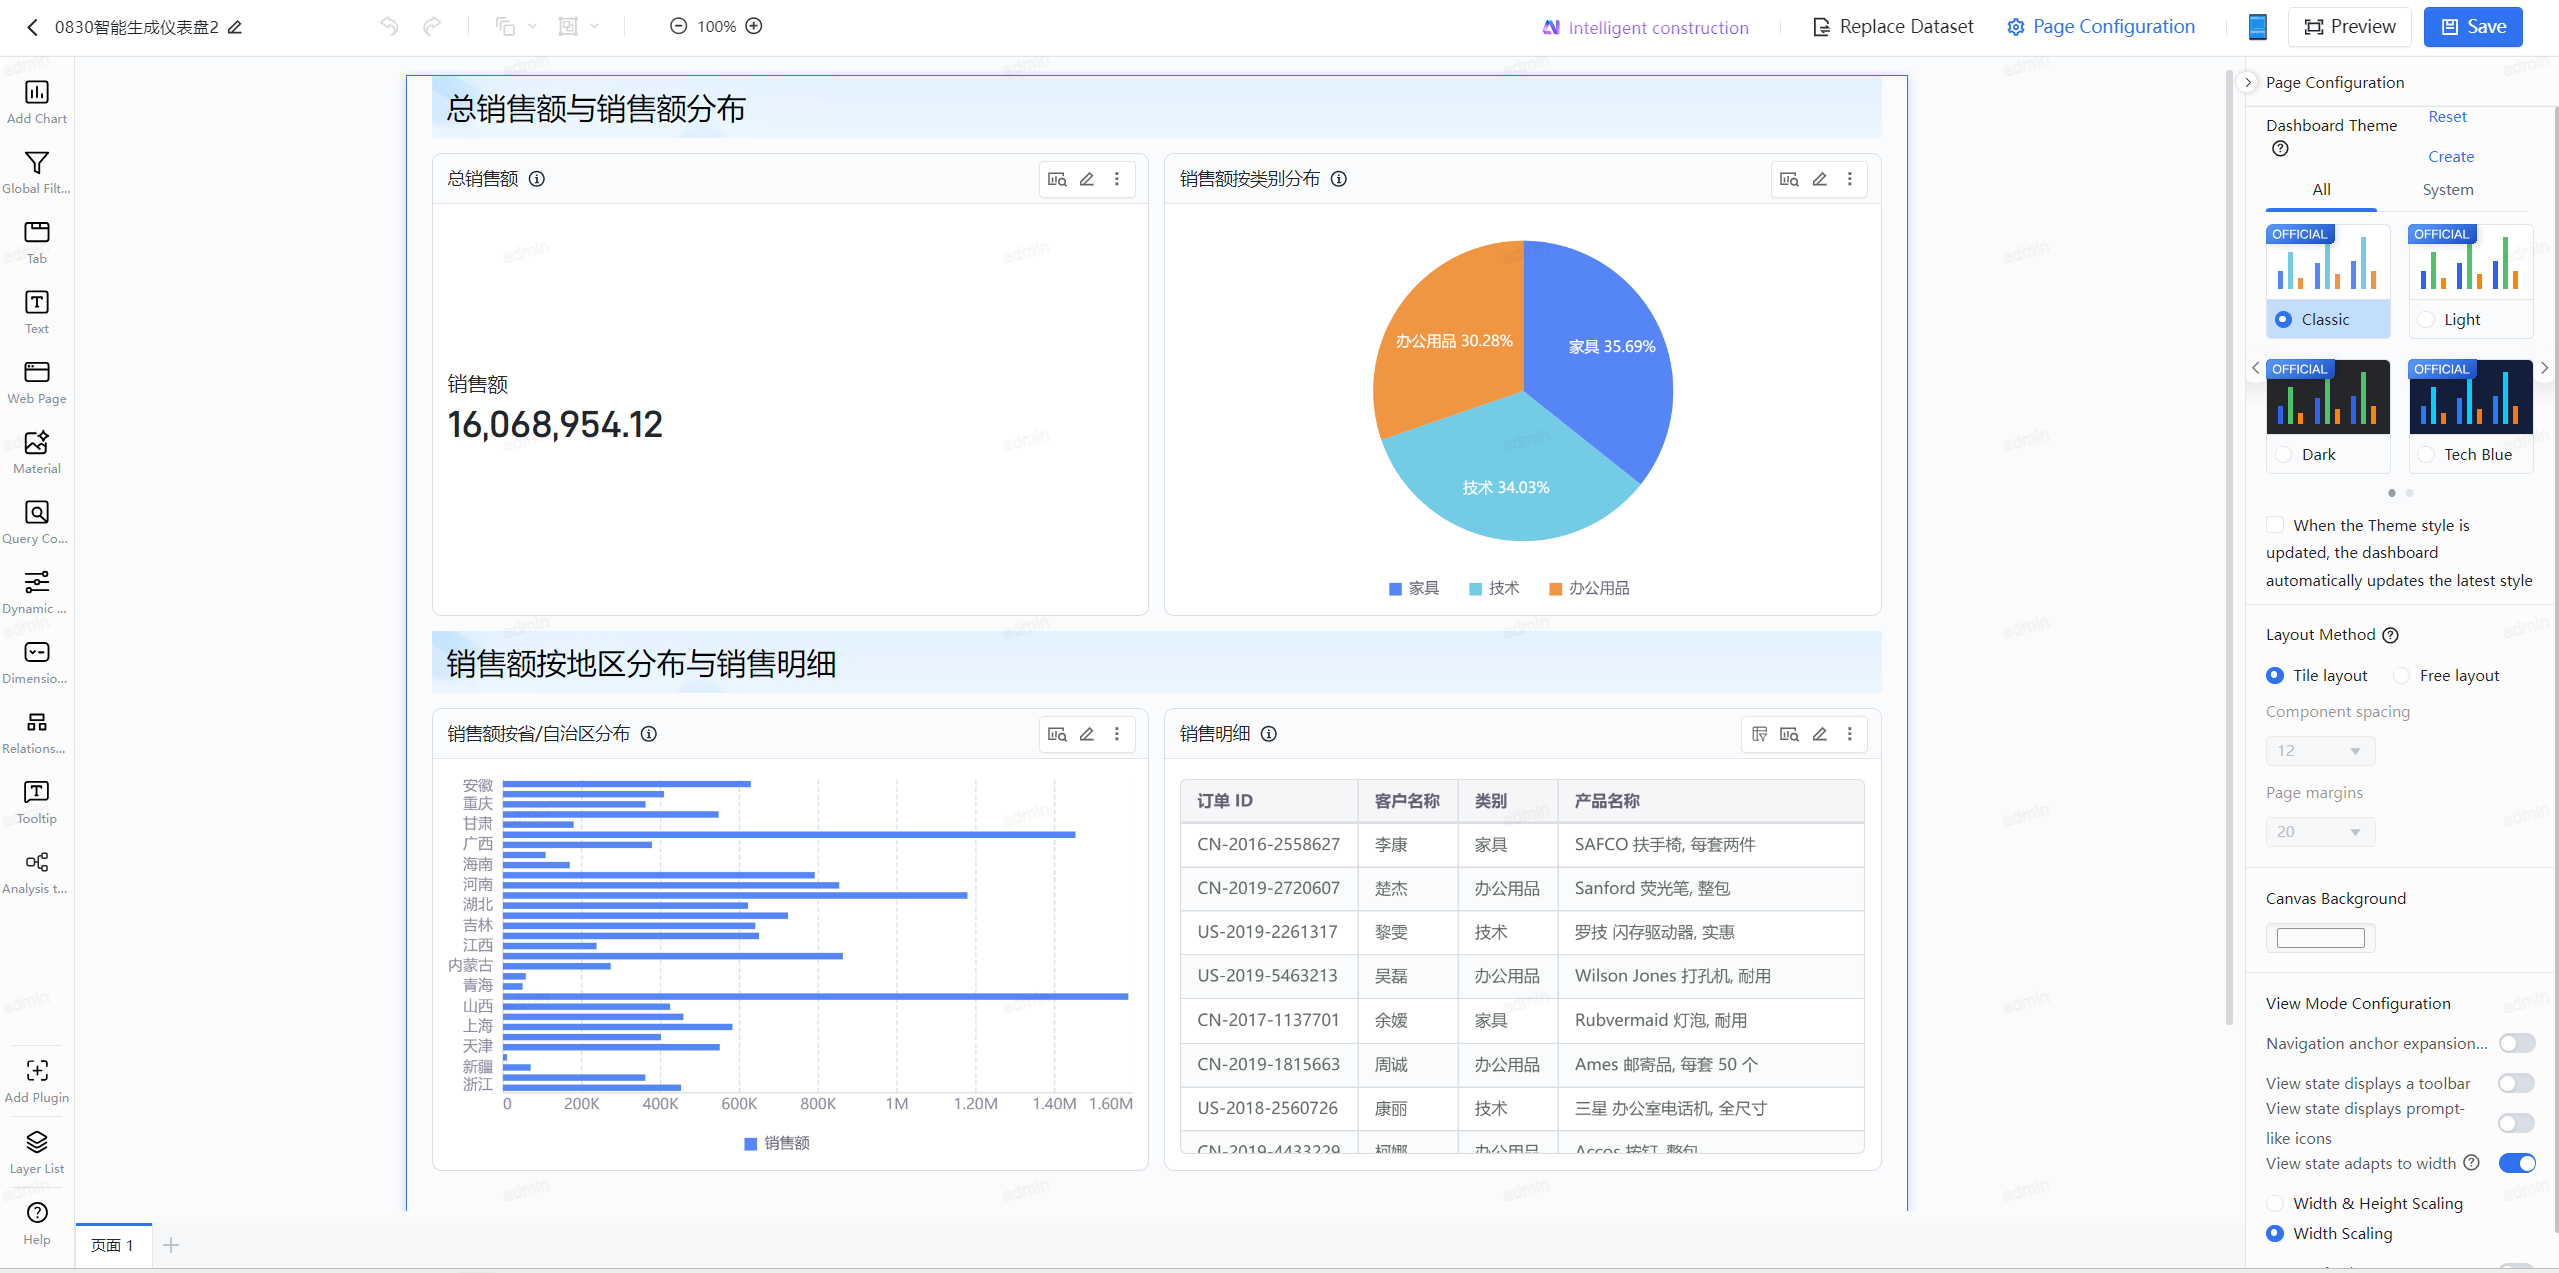The width and height of the screenshot is (2559, 1273).
Task: Open Help from the sidebar
Action: click(37, 1224)
